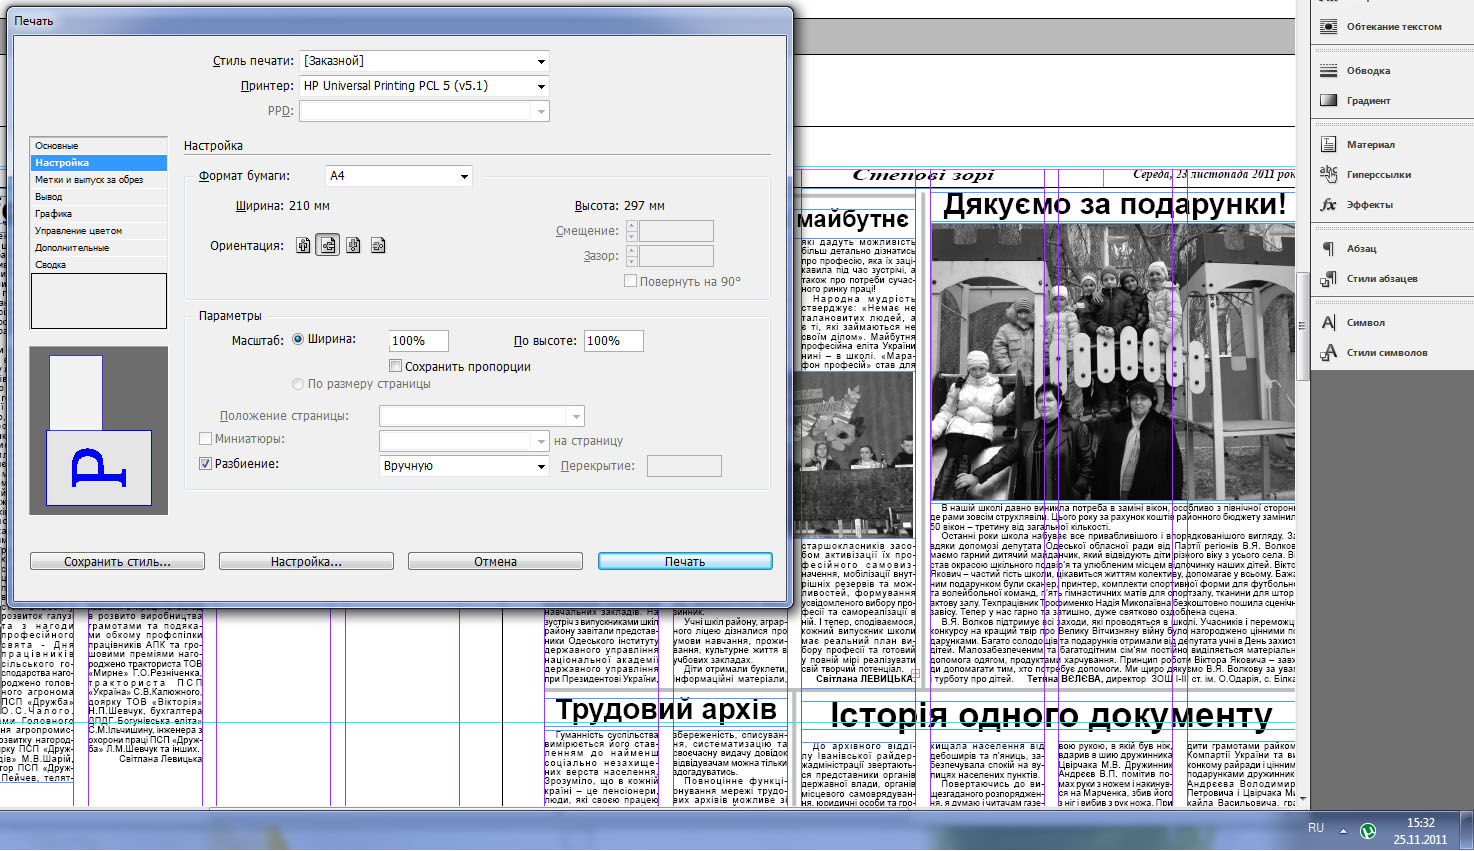Click the headline "Історія одного документу"
1474x851 pixels.
click(1051, 715)
